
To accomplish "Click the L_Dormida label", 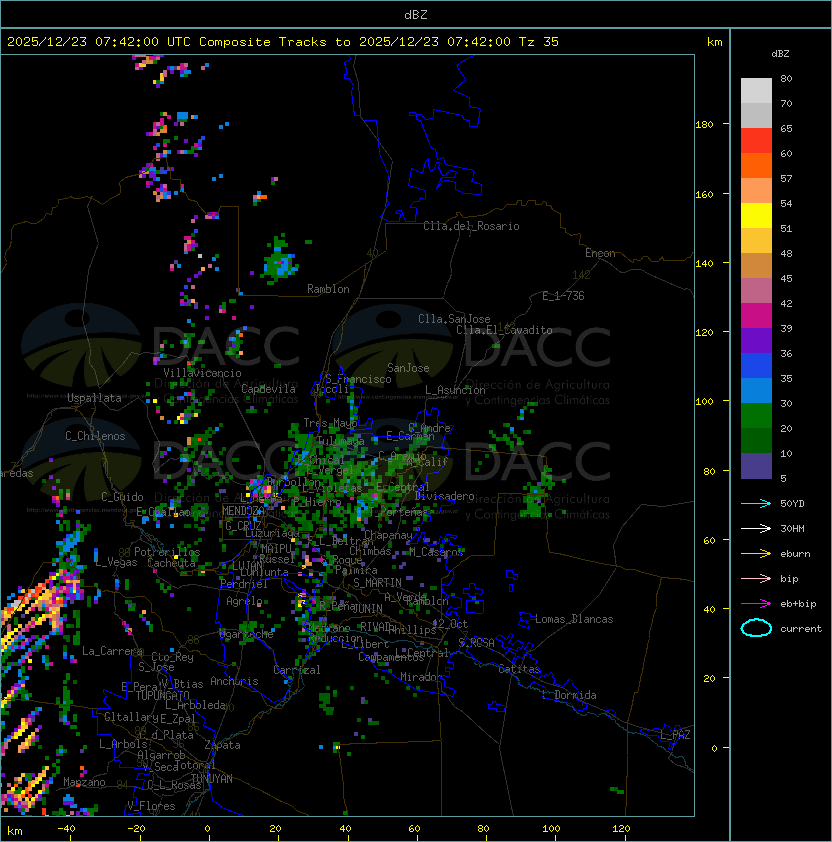I will 569,695.
